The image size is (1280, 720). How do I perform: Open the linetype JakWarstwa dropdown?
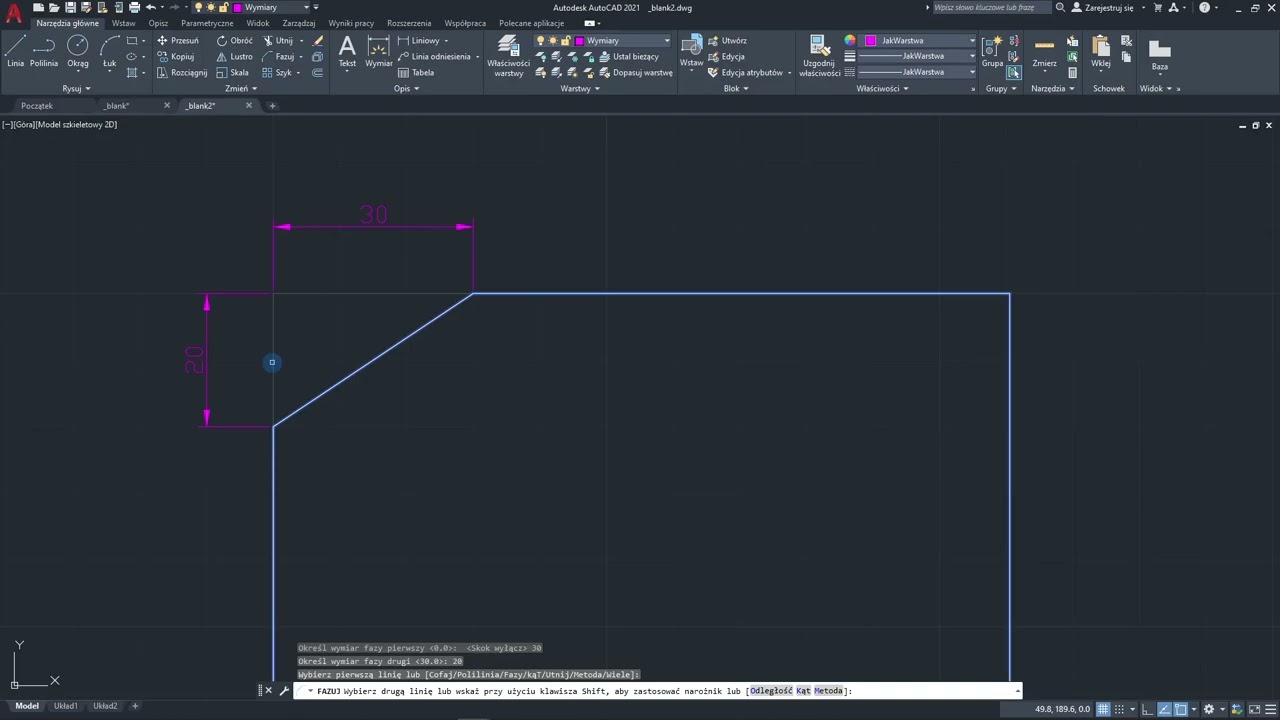coord(919,72)
